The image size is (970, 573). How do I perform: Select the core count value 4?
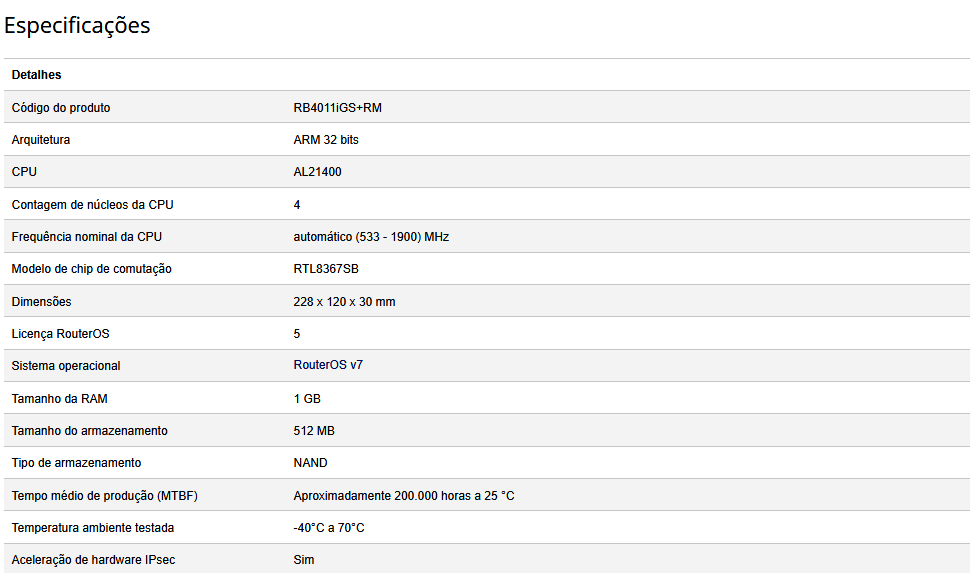tap(297, 205)
